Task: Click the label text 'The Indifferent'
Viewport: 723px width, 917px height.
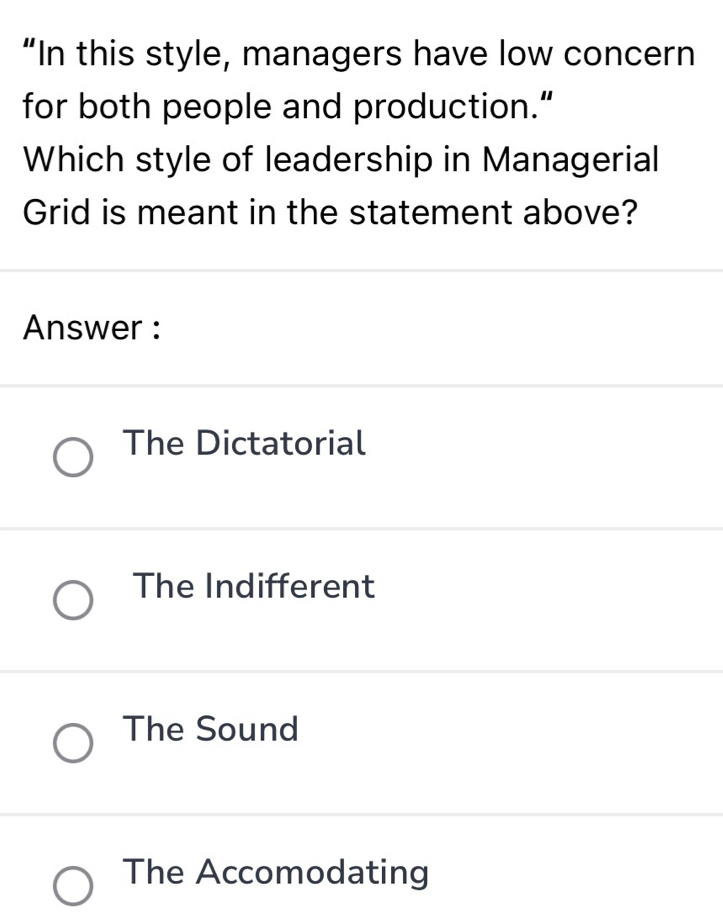Action: [x=254, y=586]
